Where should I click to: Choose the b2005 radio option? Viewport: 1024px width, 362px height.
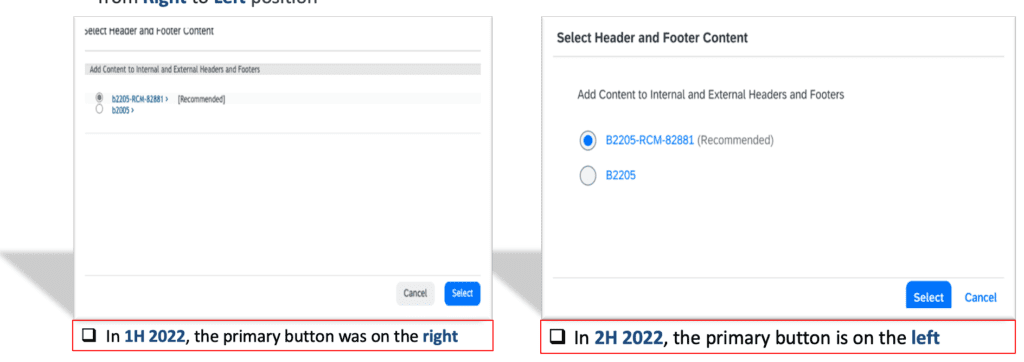point(99,110)
